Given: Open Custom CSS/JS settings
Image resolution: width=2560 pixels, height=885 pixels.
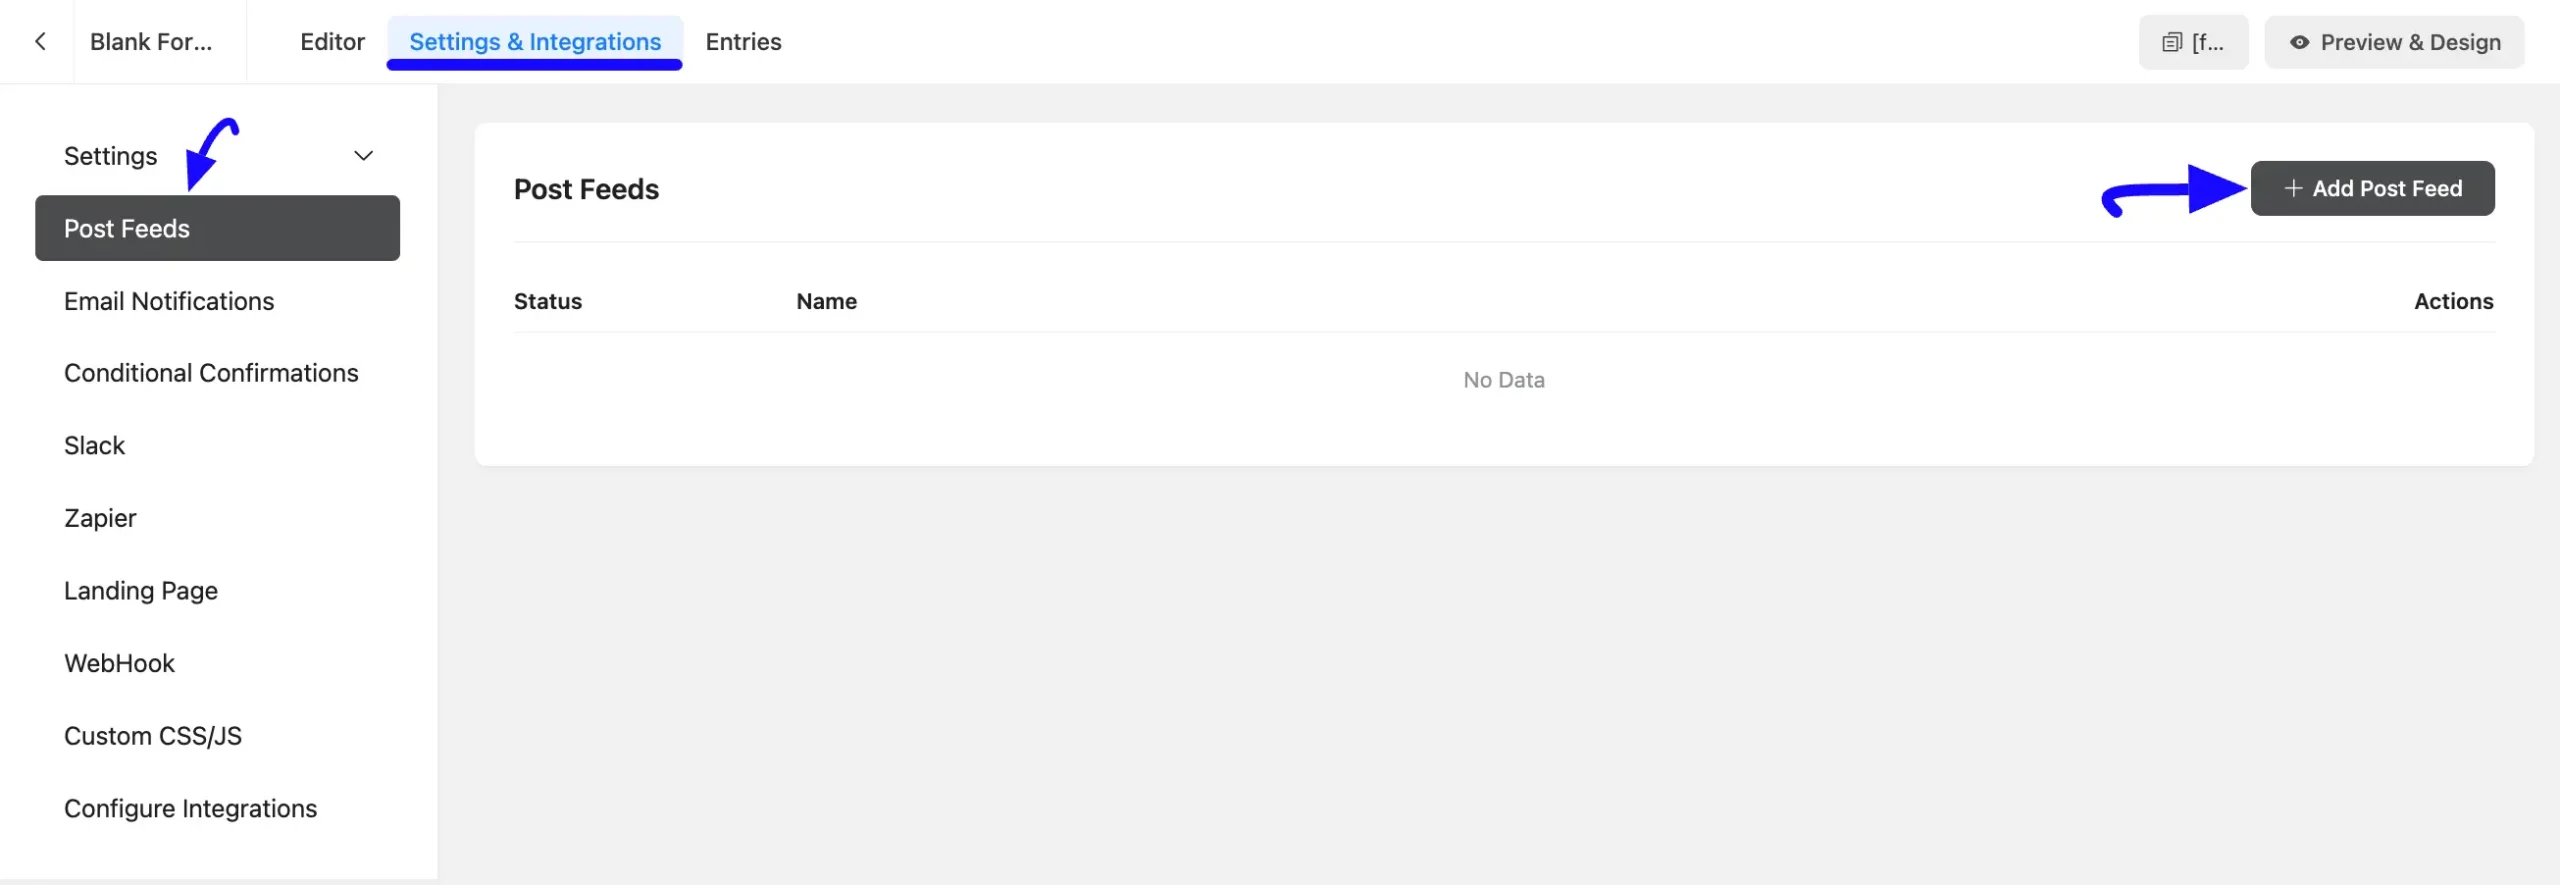Looking at the screenshot, I should (x=153, y=736).
